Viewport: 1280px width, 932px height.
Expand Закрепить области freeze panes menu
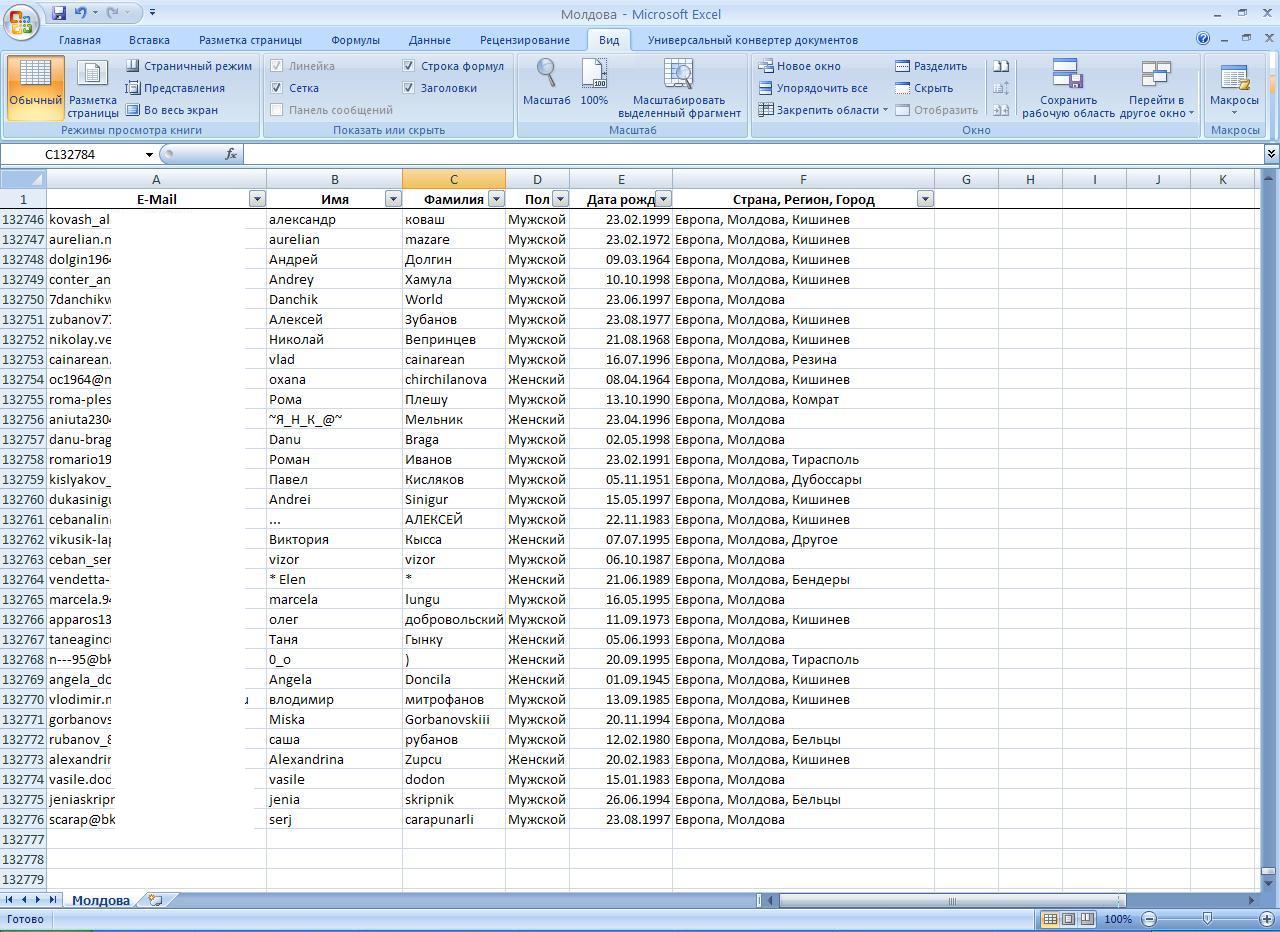pyautogui.click(x=824, y=110)
